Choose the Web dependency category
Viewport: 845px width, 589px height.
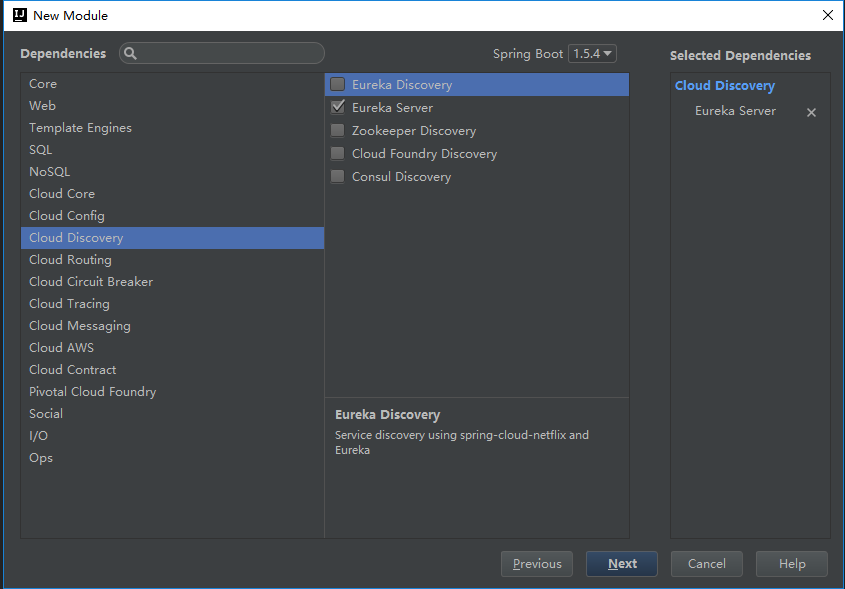pos(42,106)
